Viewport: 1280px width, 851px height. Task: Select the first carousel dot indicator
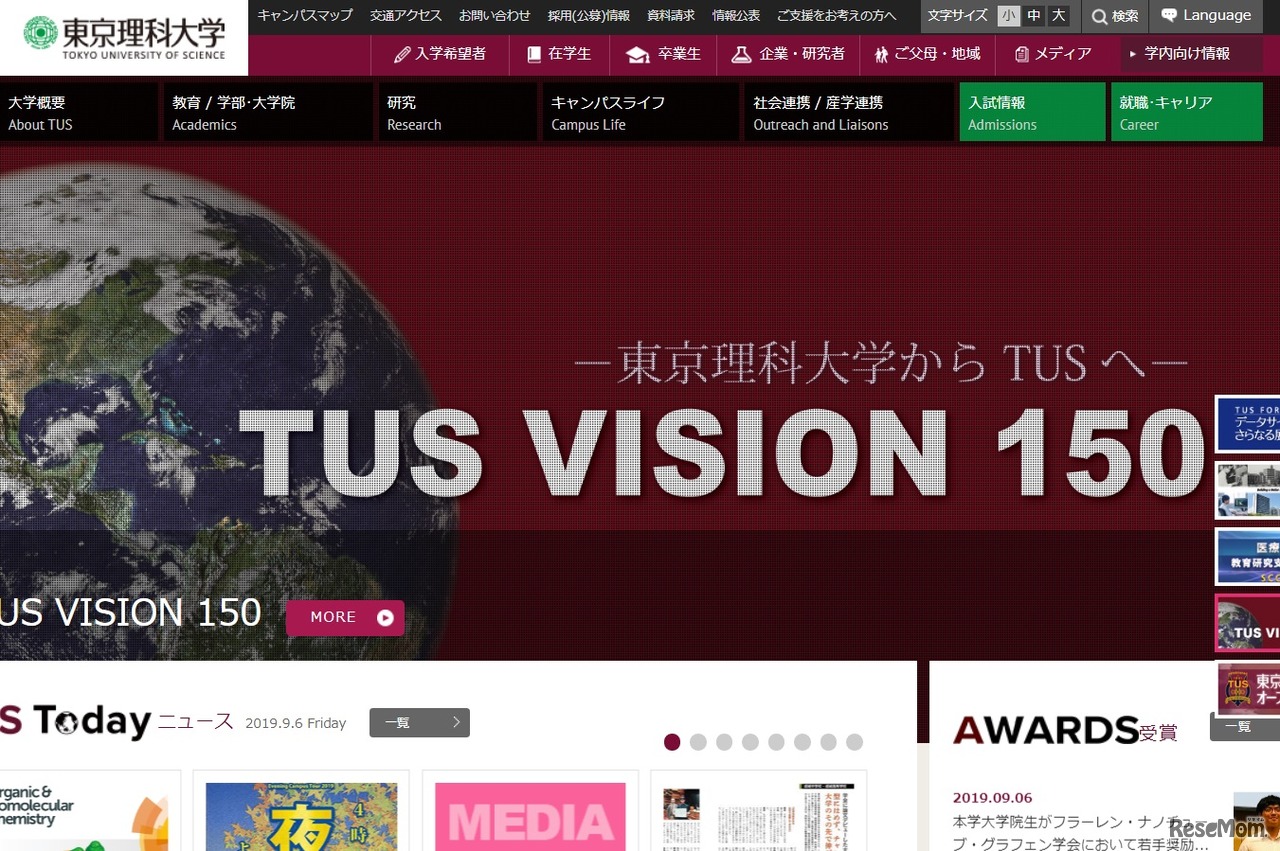click(x=671, y=742)
